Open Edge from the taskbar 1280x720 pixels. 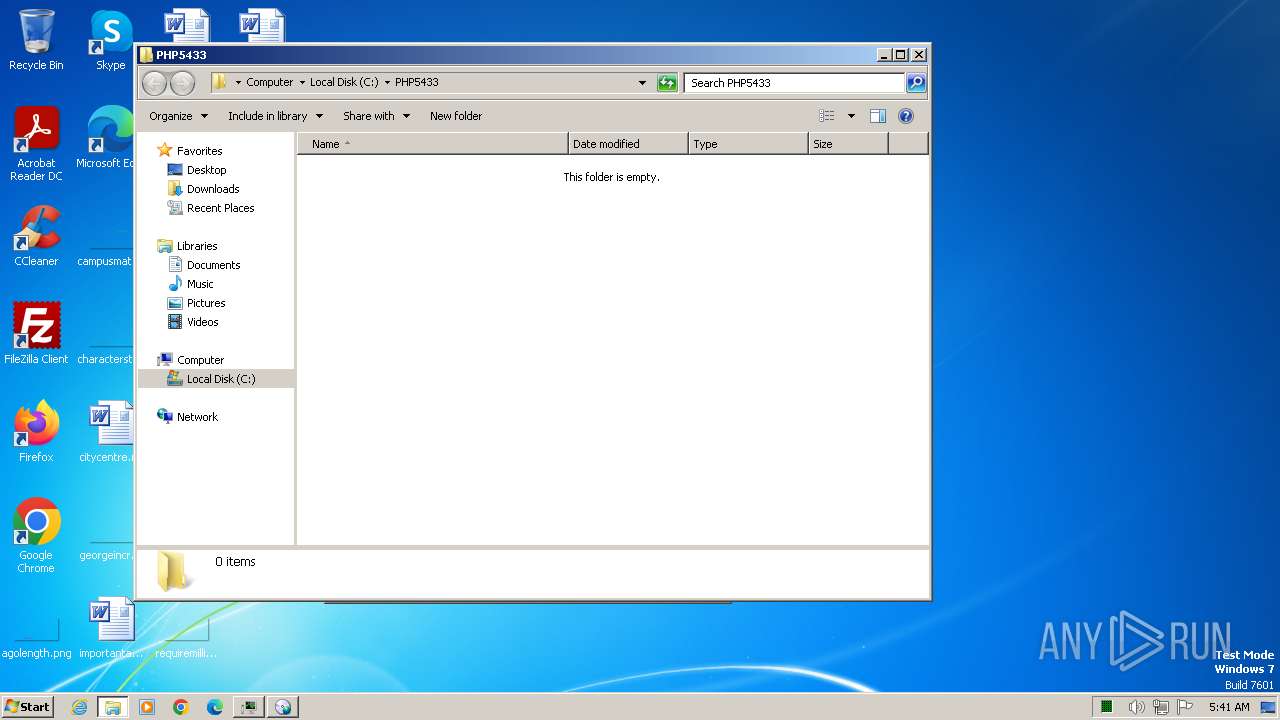[x=215, y=707]
